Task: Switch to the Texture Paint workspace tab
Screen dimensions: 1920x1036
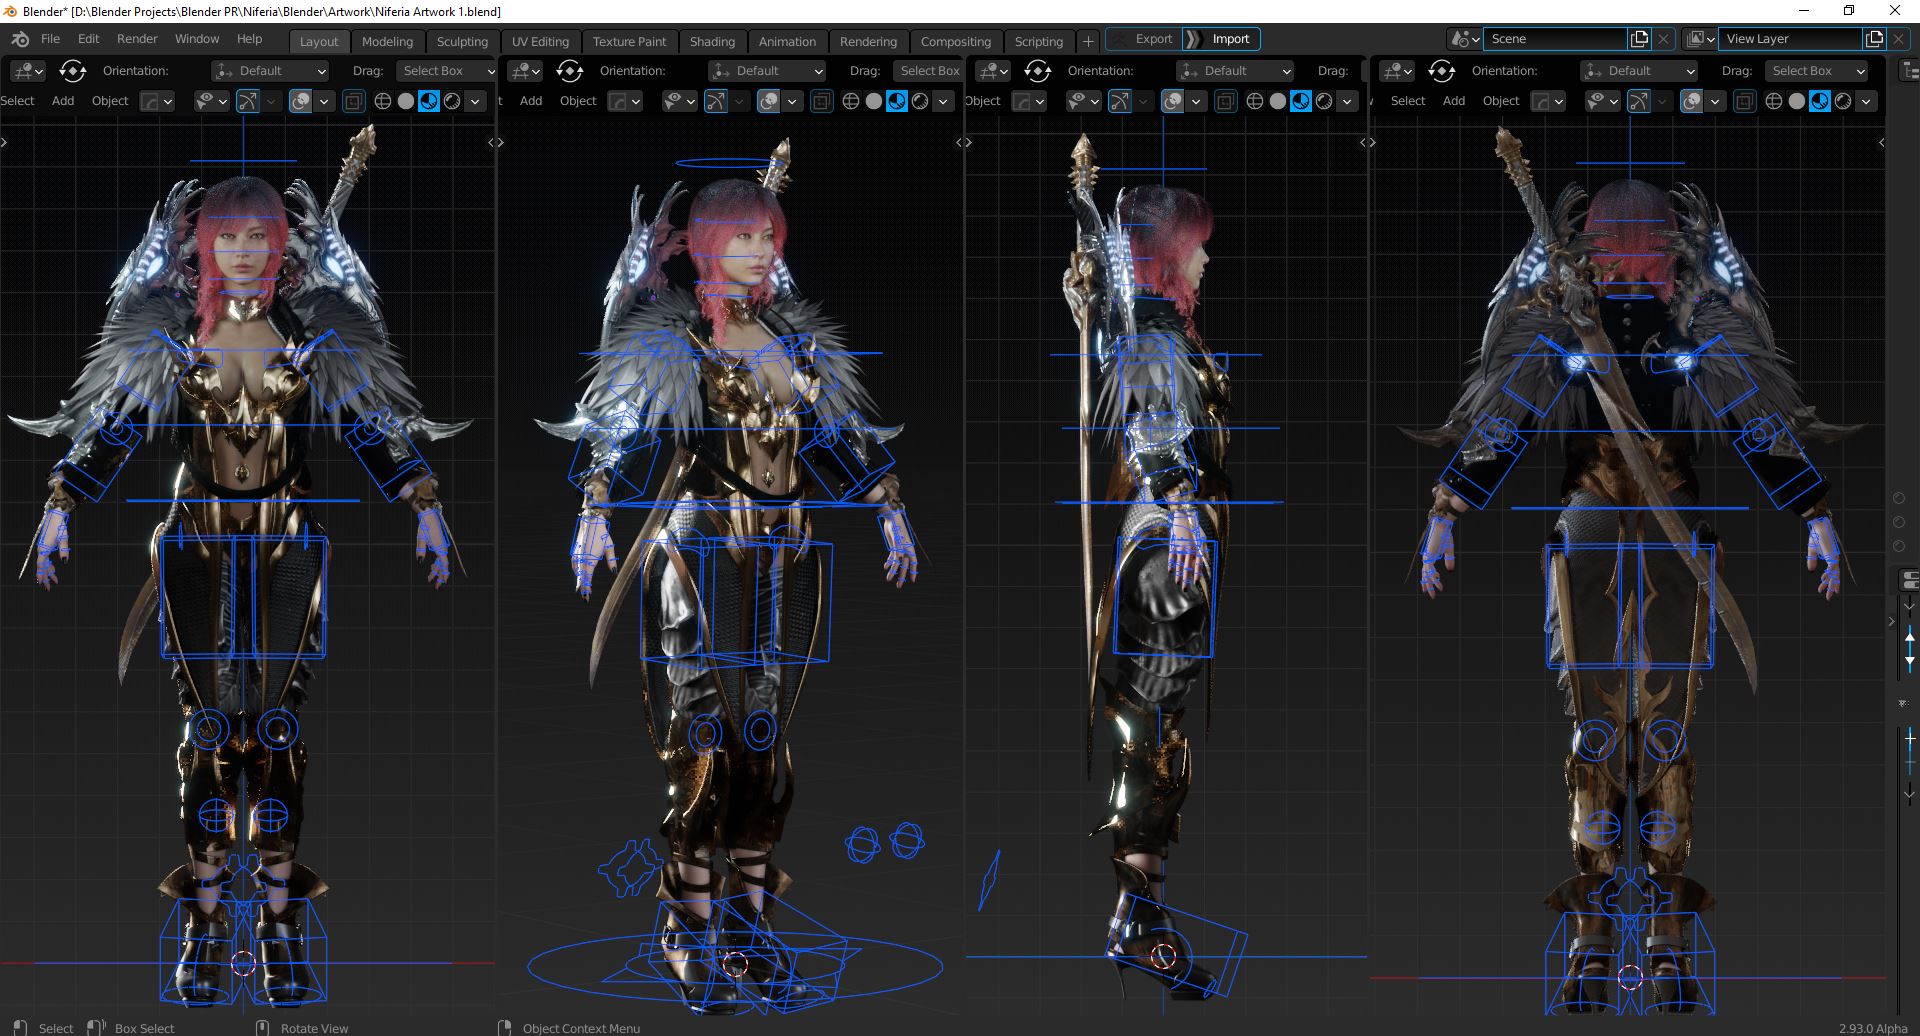Action: click(629, 41)
